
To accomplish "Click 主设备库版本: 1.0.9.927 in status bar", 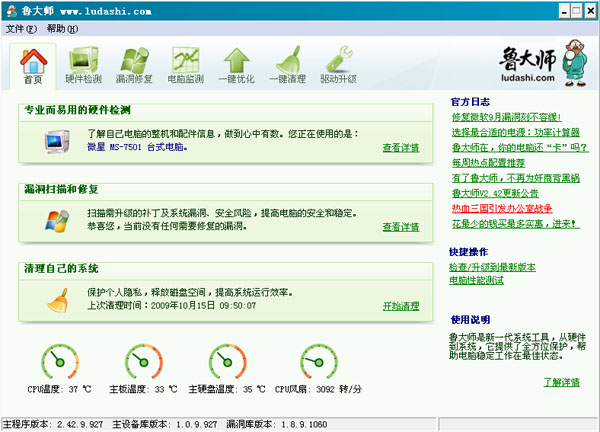I will pyautogui.click(x=165, y=424).
